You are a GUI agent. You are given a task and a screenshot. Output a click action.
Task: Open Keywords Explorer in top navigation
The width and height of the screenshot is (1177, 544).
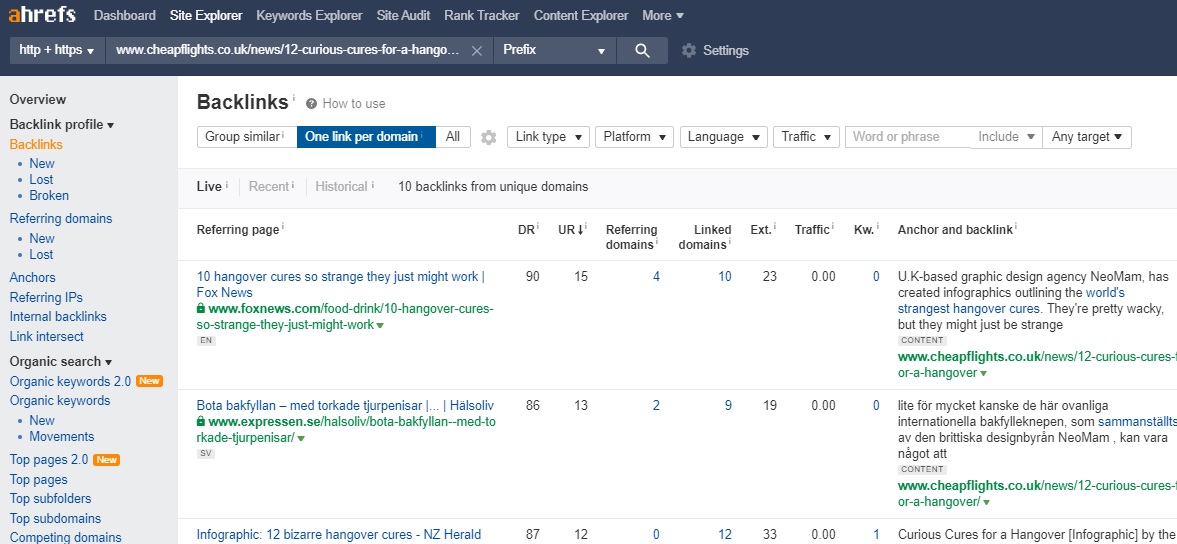click(309, 15)
